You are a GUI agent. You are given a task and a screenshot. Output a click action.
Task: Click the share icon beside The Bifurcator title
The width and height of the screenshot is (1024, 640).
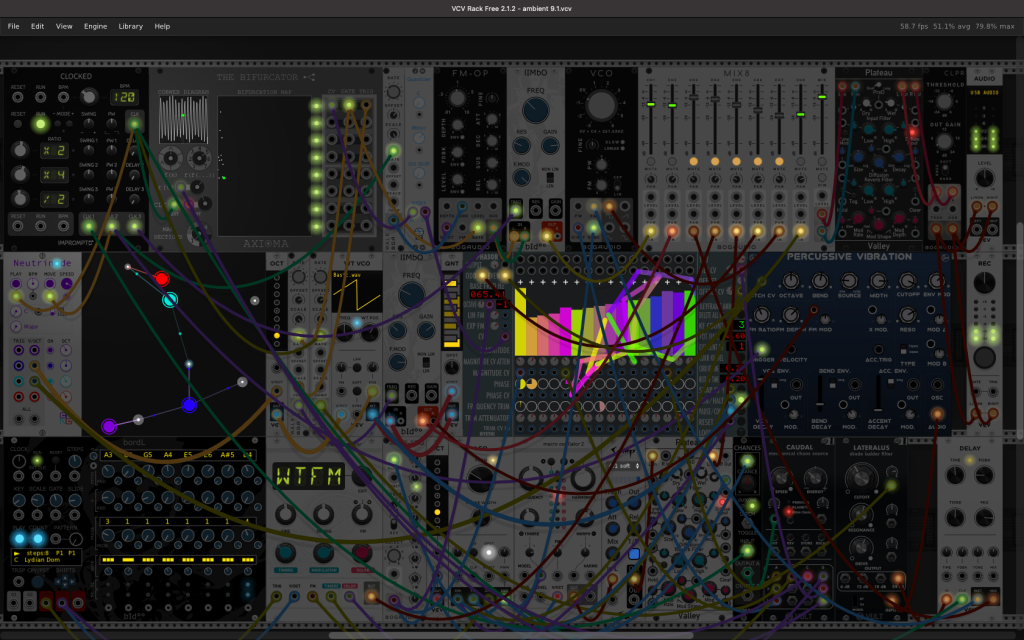[309, 77]
